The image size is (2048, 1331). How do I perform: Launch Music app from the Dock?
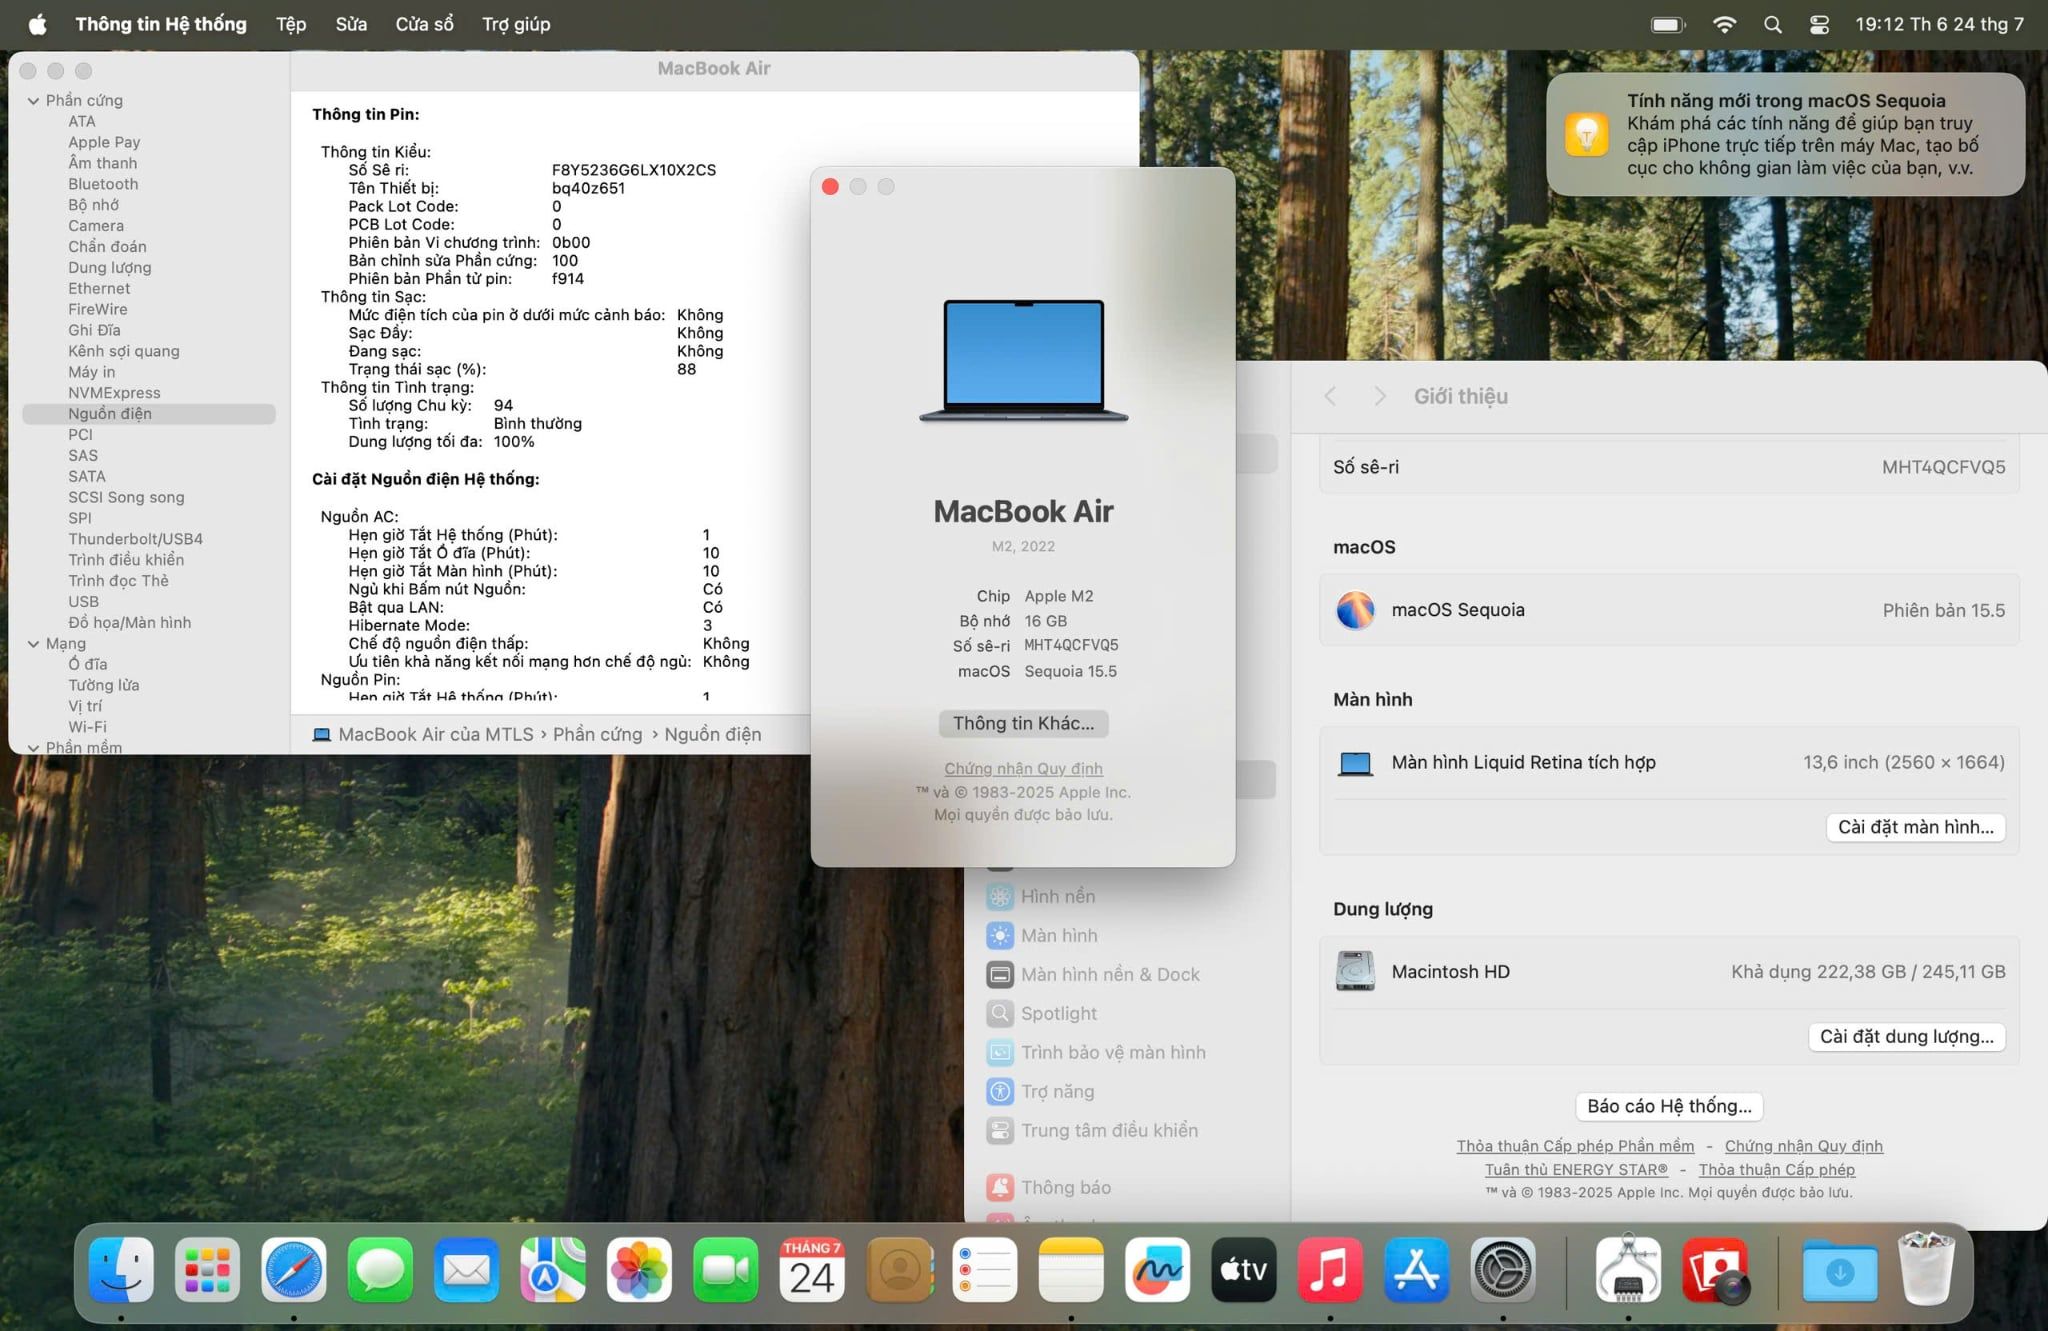pyautogui.click(x=1330, y=1270)
